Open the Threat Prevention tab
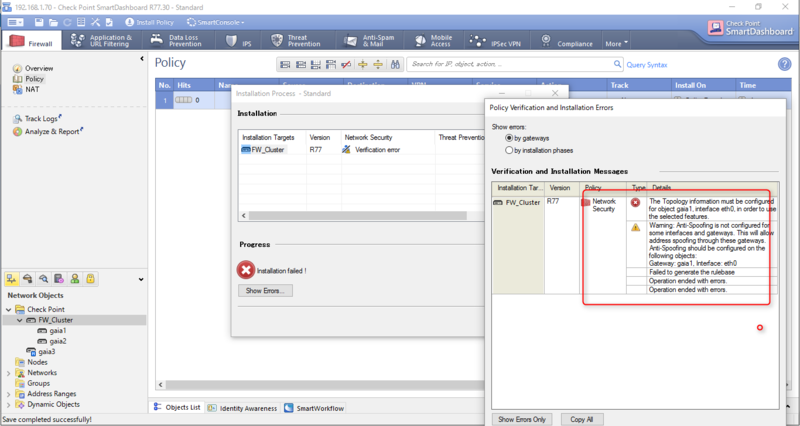 pos(296,41)
